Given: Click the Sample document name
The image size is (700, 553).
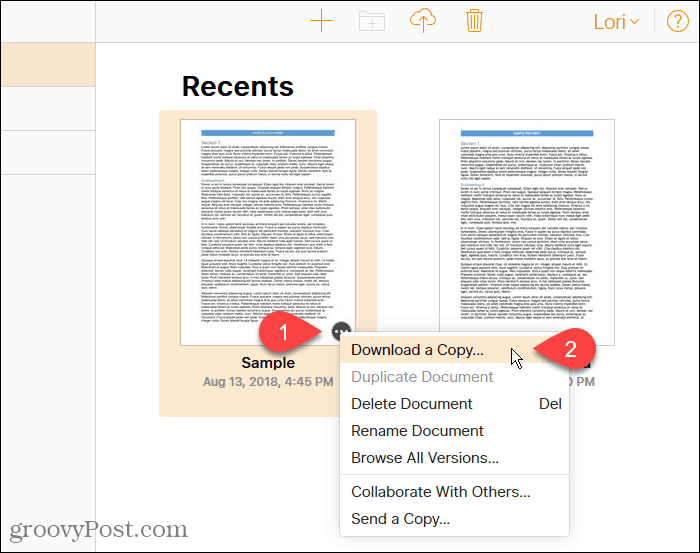Looking at the screenshot, I should (x=268, y=363).
